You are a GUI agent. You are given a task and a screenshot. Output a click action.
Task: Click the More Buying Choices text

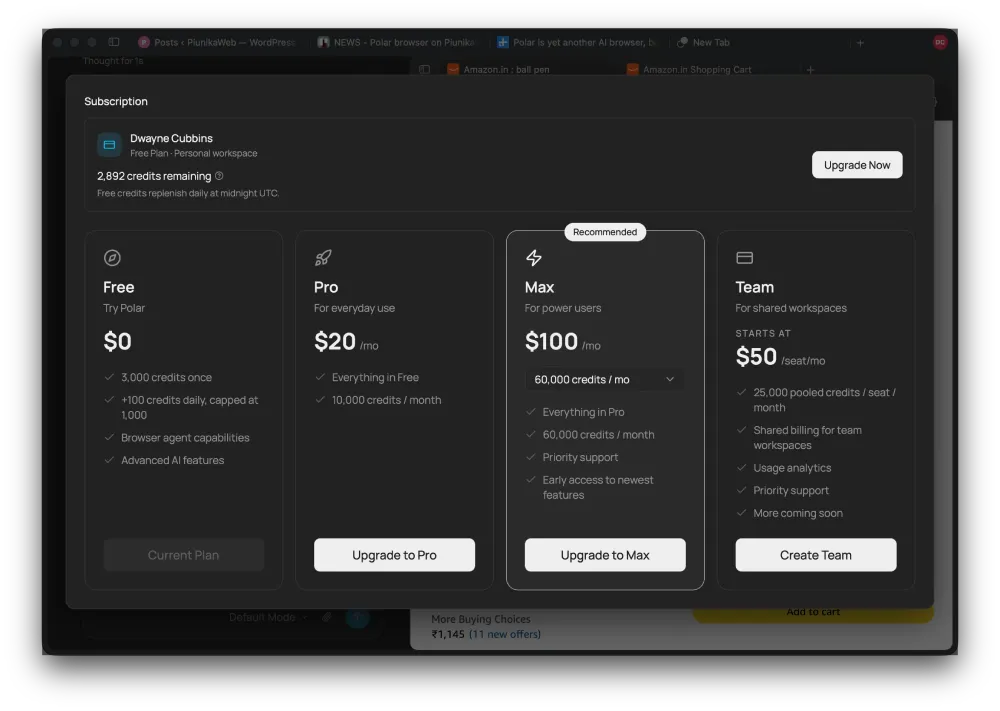click(x=481, y=619)
